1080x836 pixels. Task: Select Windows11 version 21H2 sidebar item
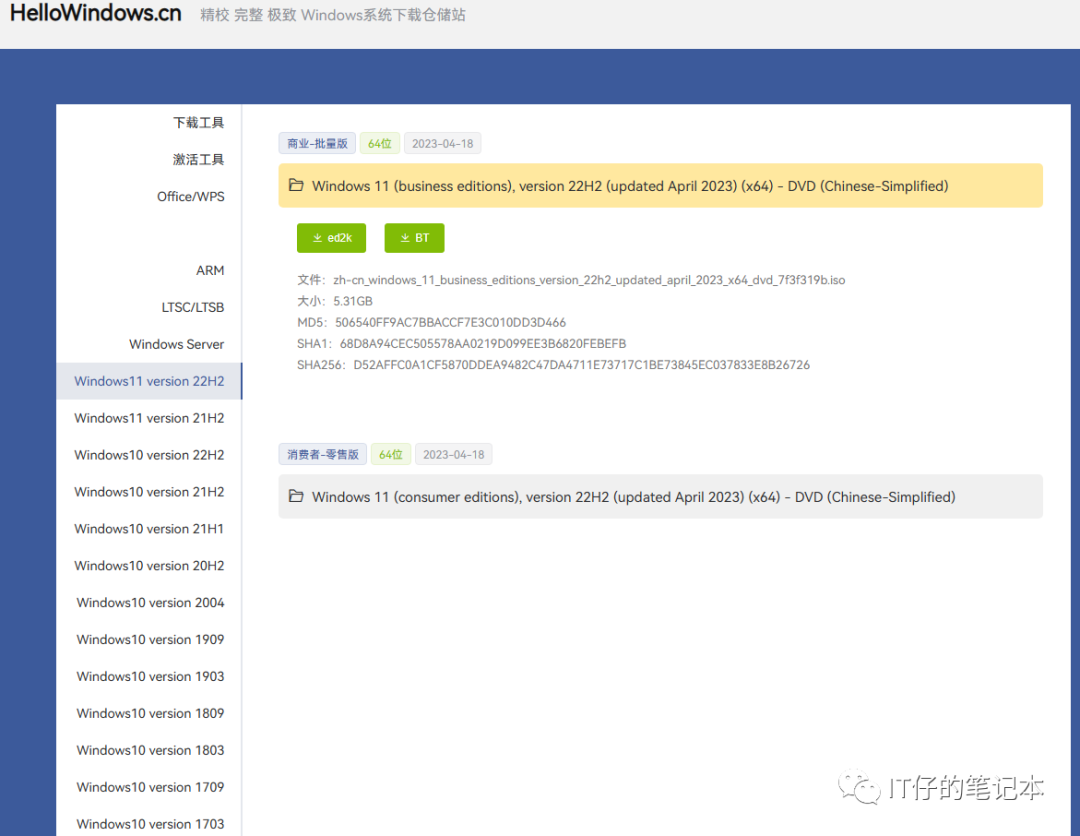(149, 418)
